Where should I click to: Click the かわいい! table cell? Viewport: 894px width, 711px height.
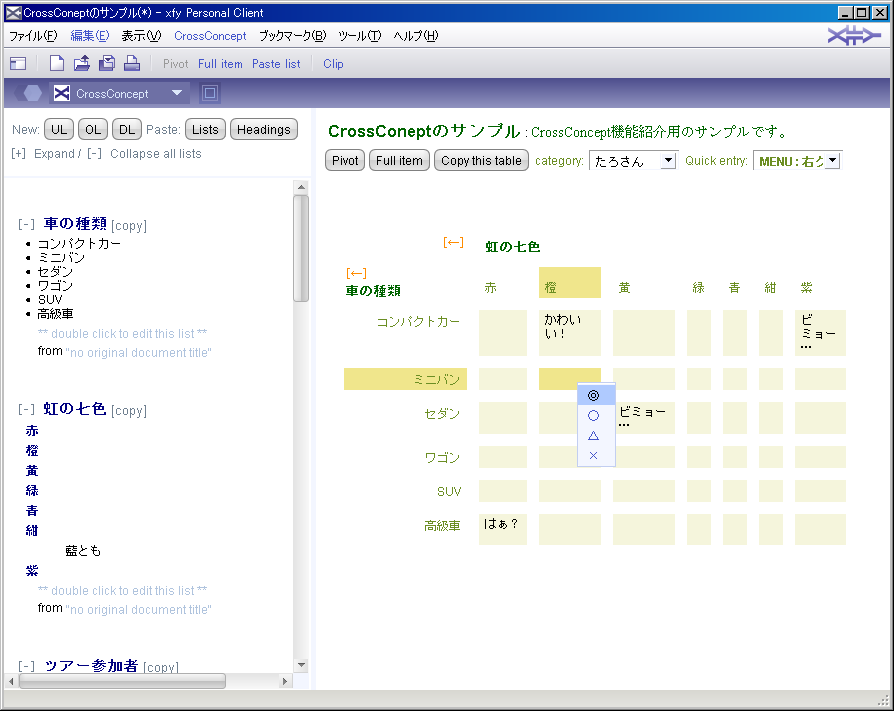(x=570, y=333)
